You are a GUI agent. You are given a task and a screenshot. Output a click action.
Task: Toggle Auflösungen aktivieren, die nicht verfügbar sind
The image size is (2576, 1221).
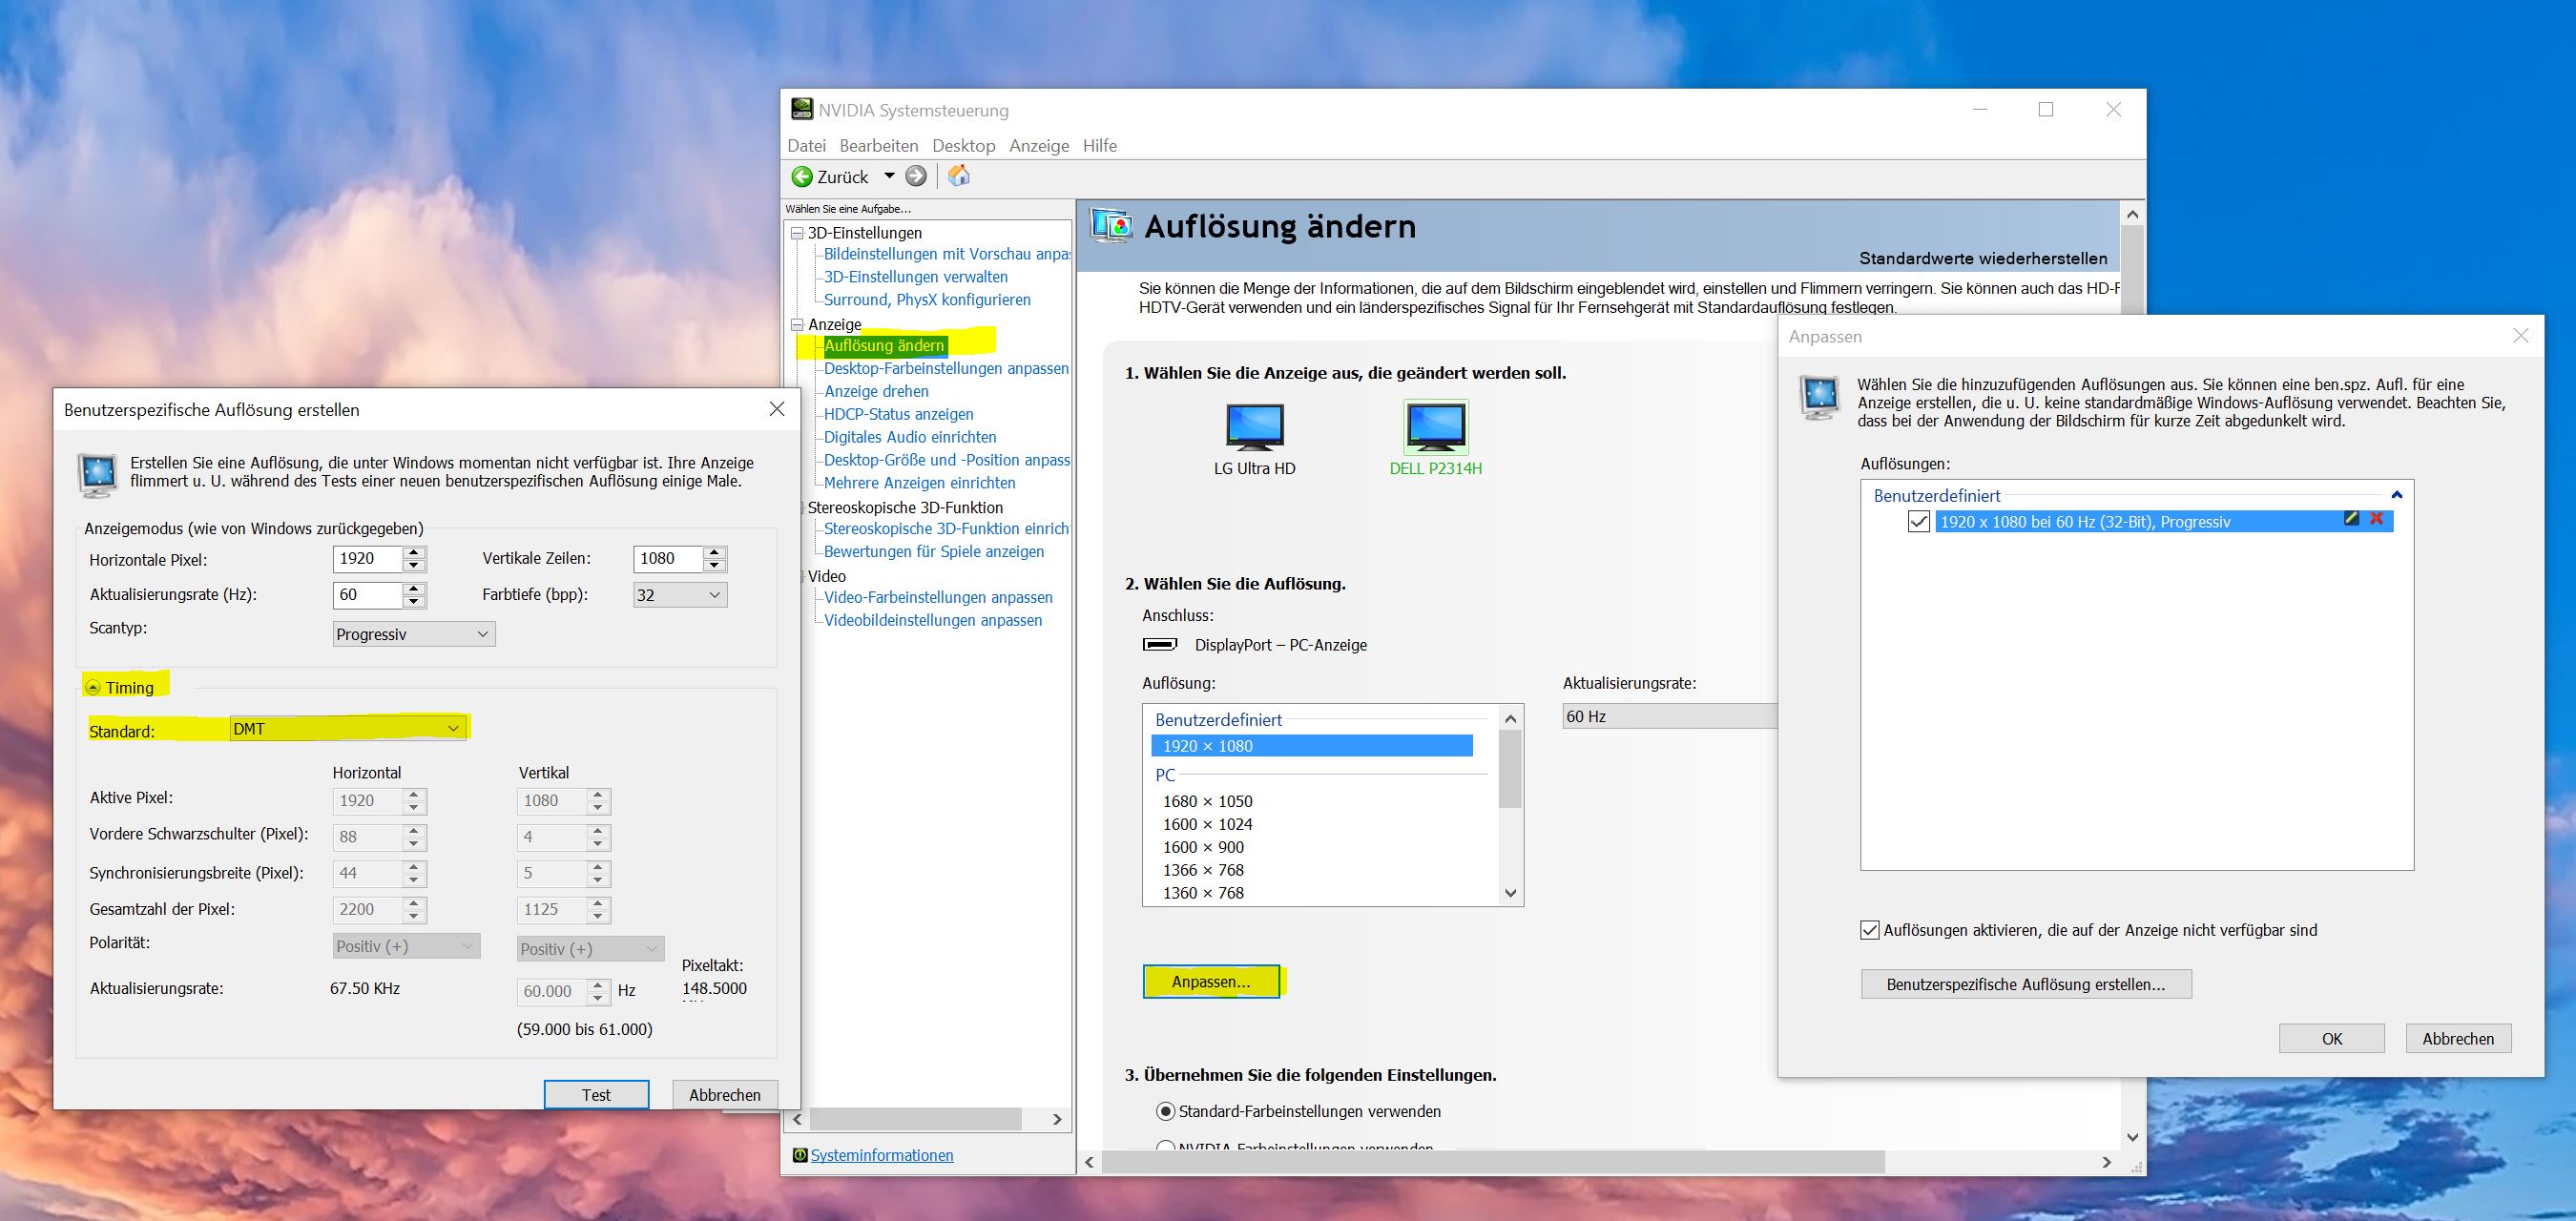pos(1869,930)
